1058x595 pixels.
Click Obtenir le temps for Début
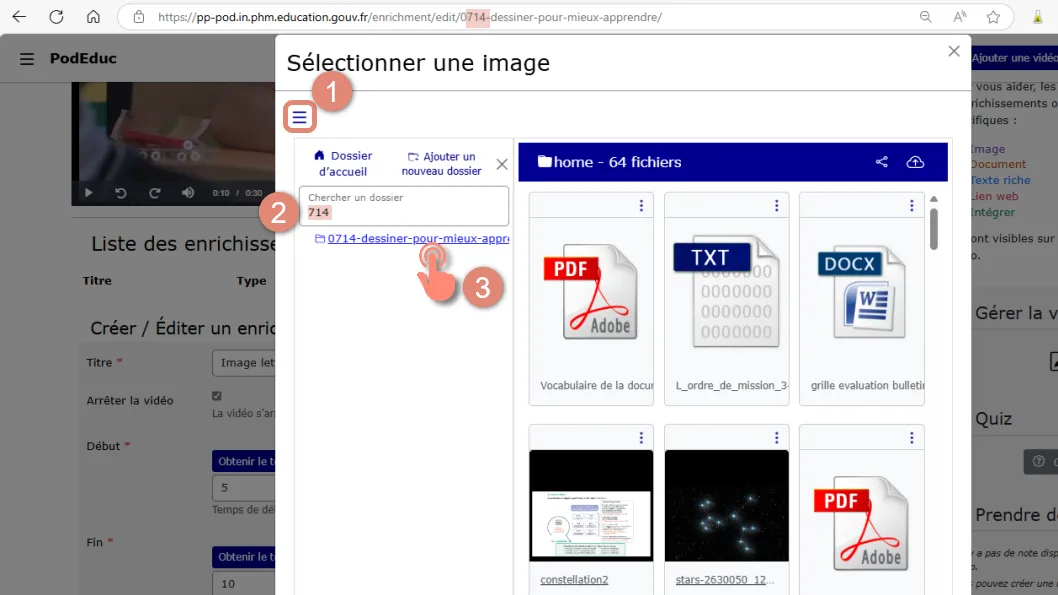tap(244, 461)
